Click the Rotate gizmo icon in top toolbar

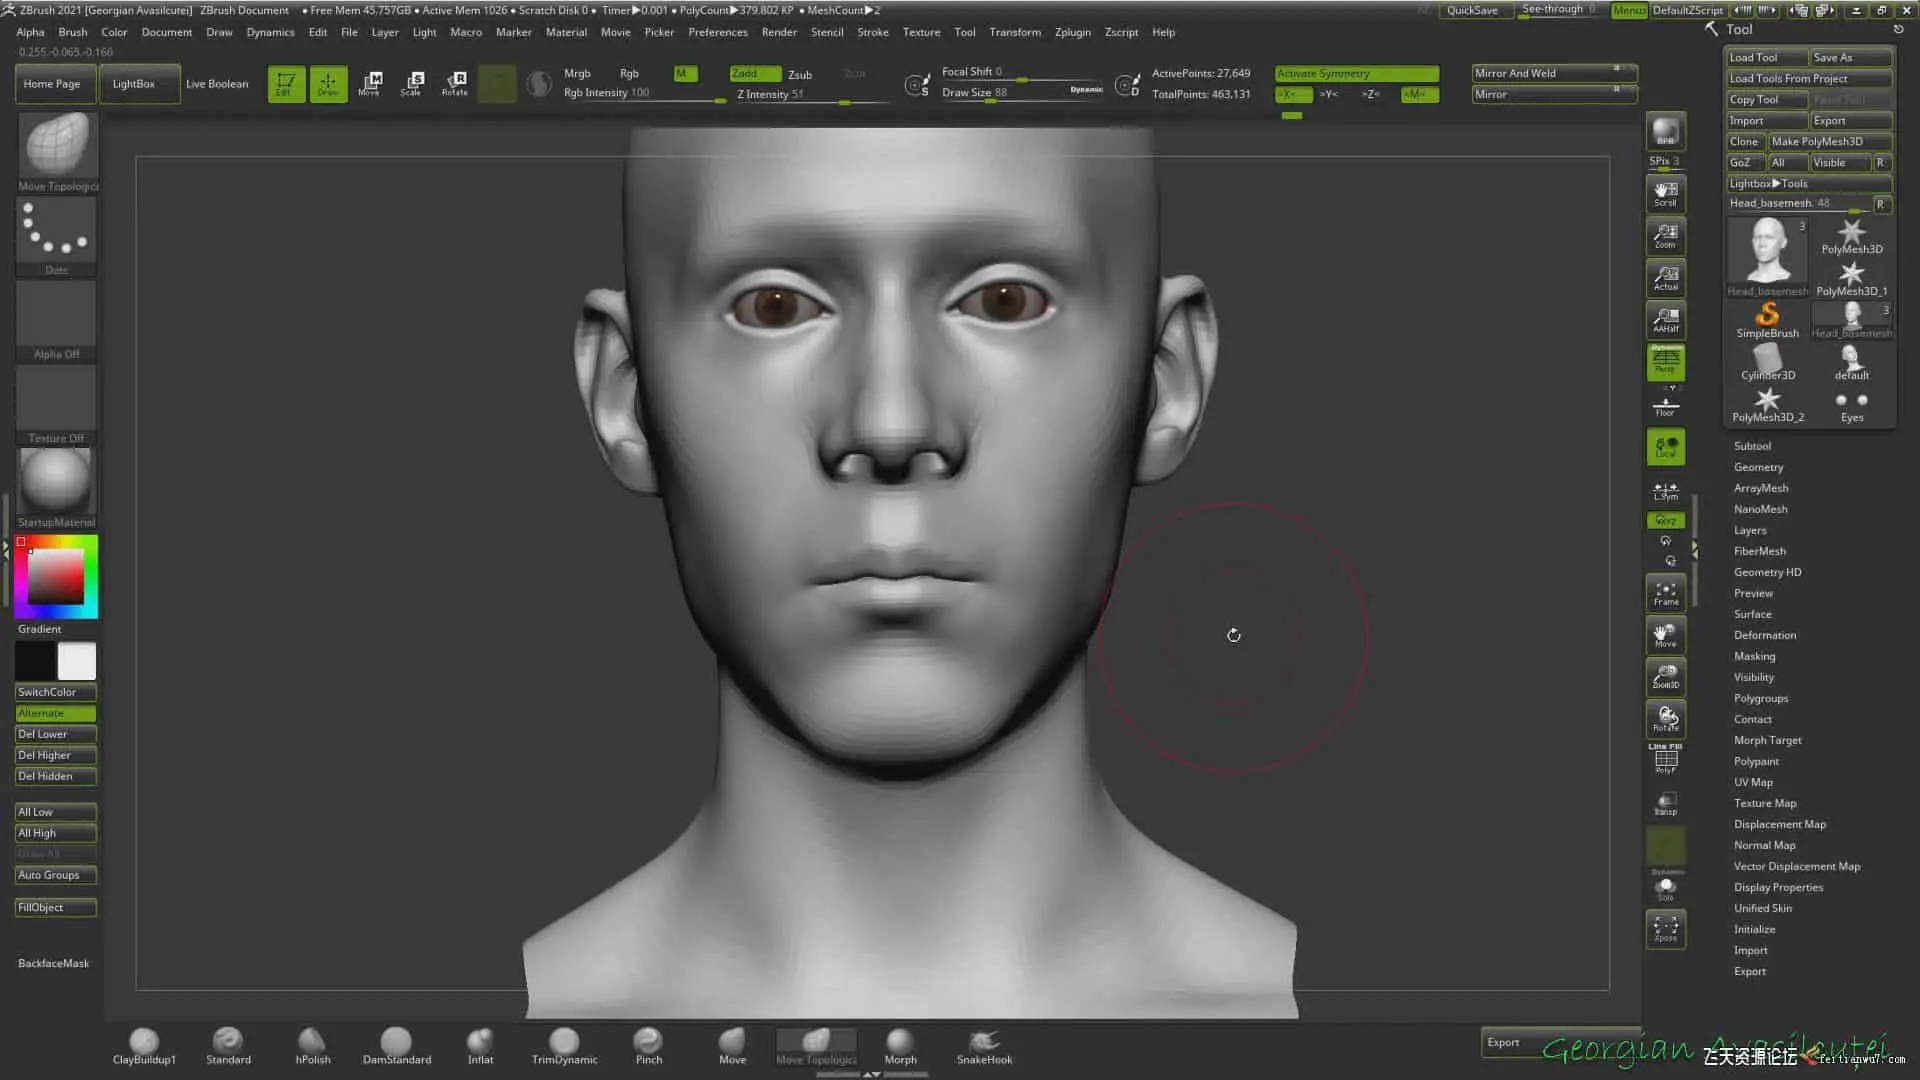[455, 83]
